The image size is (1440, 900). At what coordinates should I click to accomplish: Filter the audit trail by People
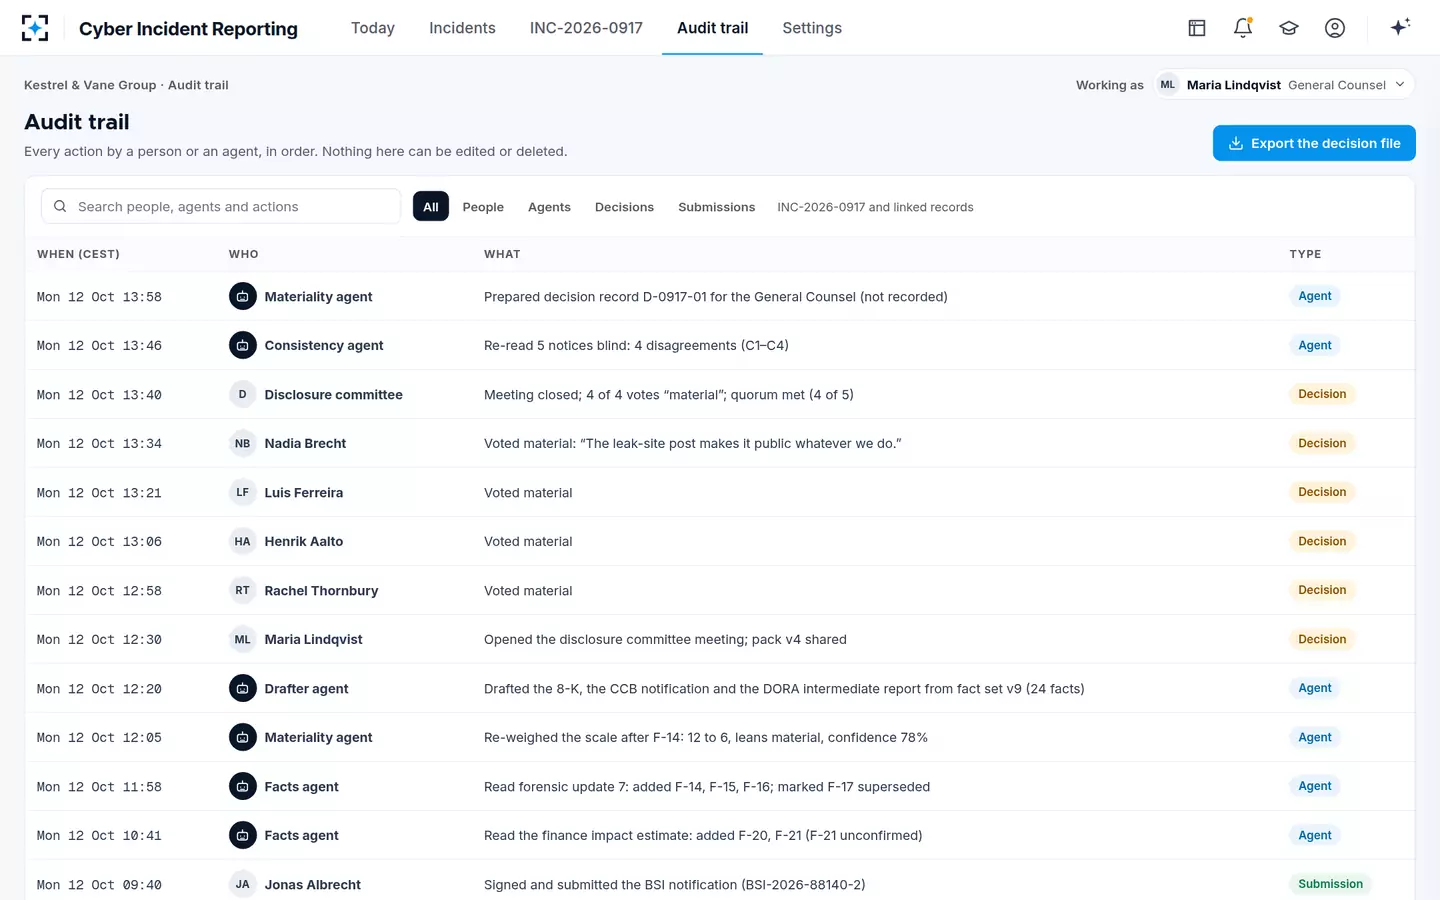pos(483,207)
